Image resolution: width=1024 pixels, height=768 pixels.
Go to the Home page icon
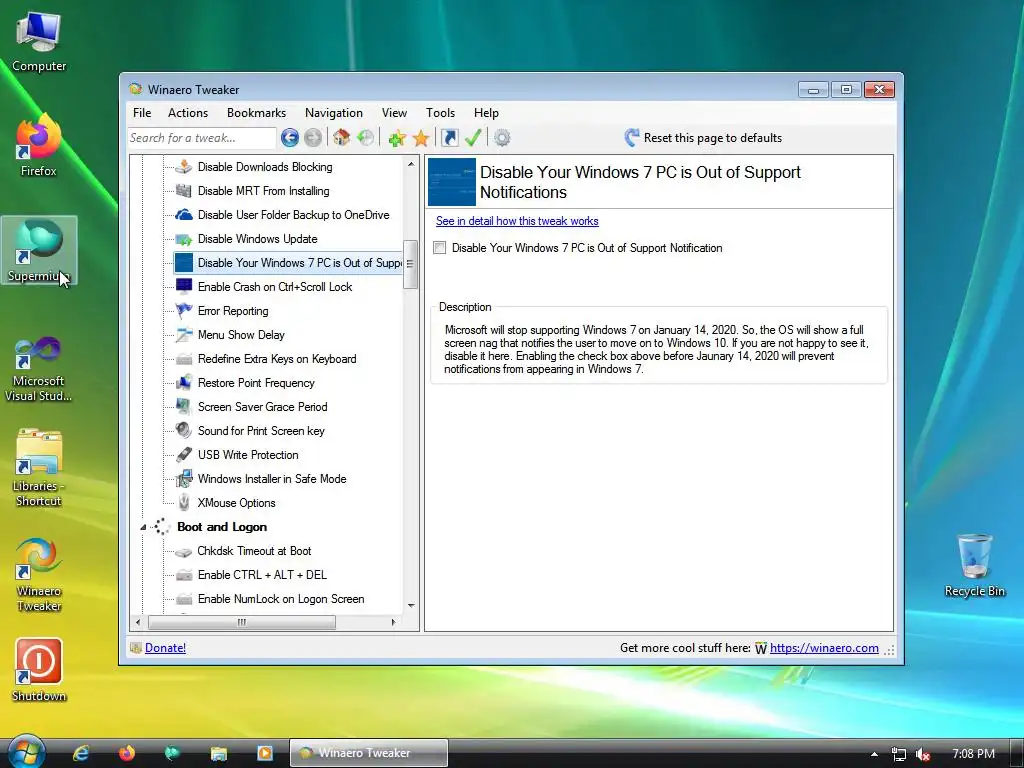point(341,138)
